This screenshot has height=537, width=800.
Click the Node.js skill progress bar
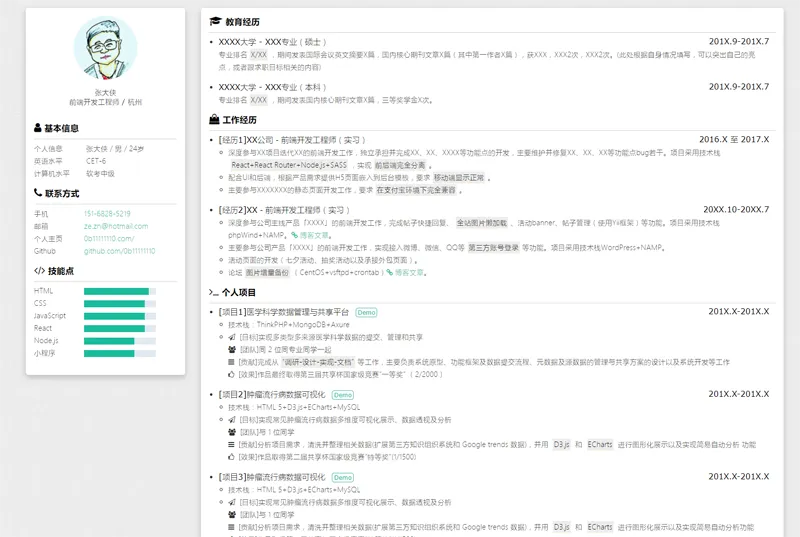click(x=120, y=340)
